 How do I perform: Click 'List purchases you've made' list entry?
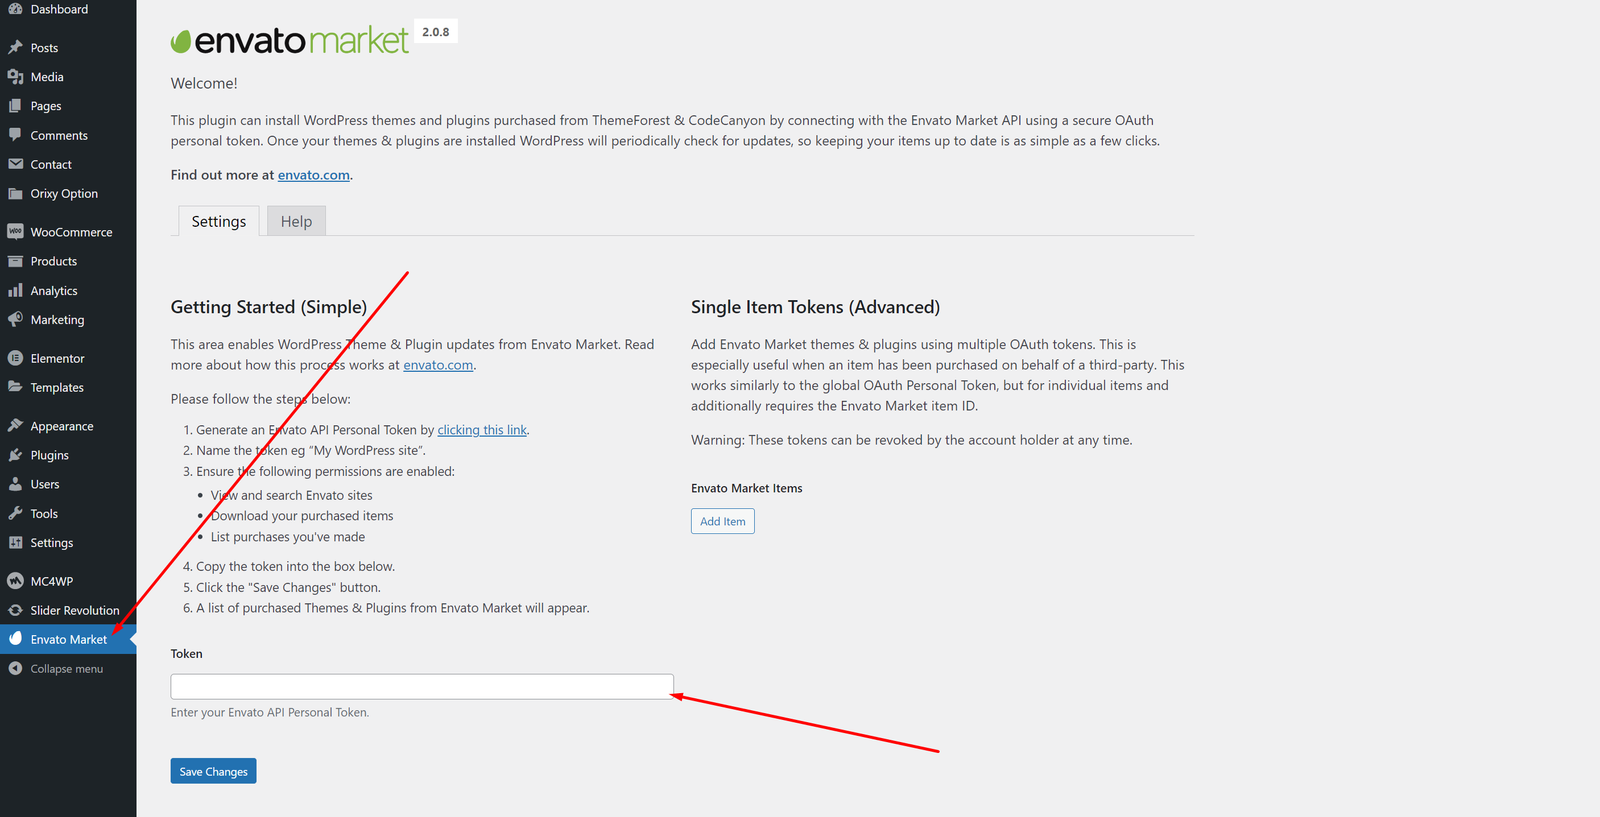(x=288, y=537)
